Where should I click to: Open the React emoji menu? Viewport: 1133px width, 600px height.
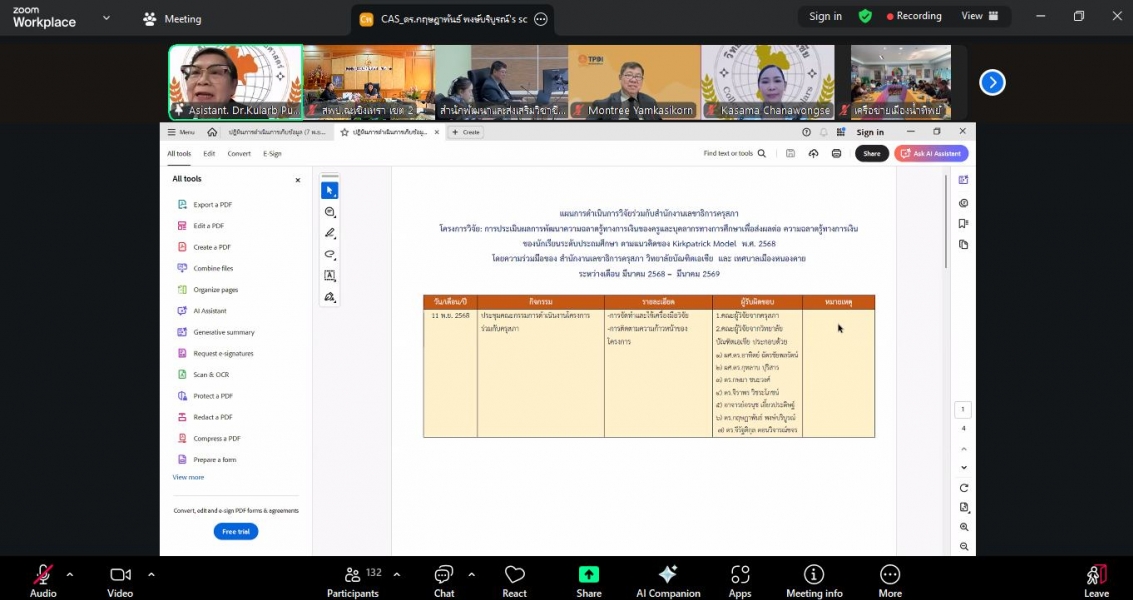tap(515, 577)
